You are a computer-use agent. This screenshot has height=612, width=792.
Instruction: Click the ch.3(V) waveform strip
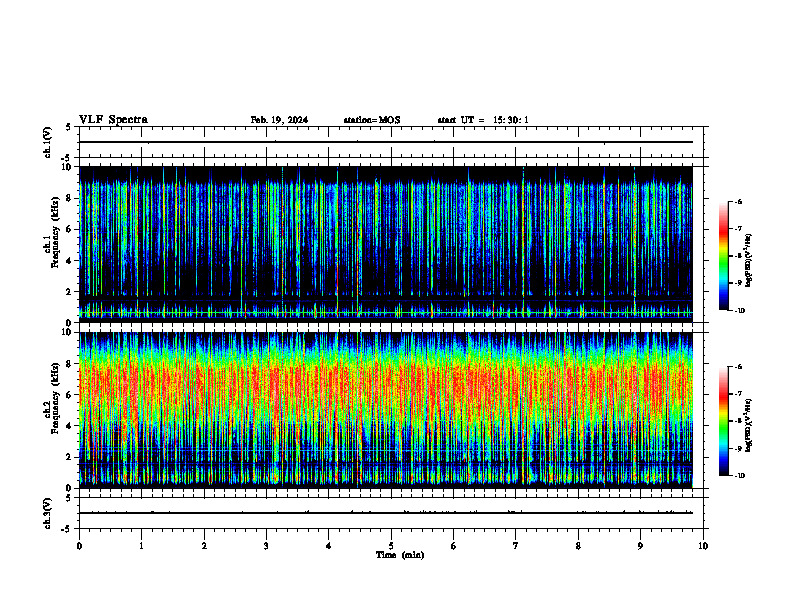pos(391,513)
